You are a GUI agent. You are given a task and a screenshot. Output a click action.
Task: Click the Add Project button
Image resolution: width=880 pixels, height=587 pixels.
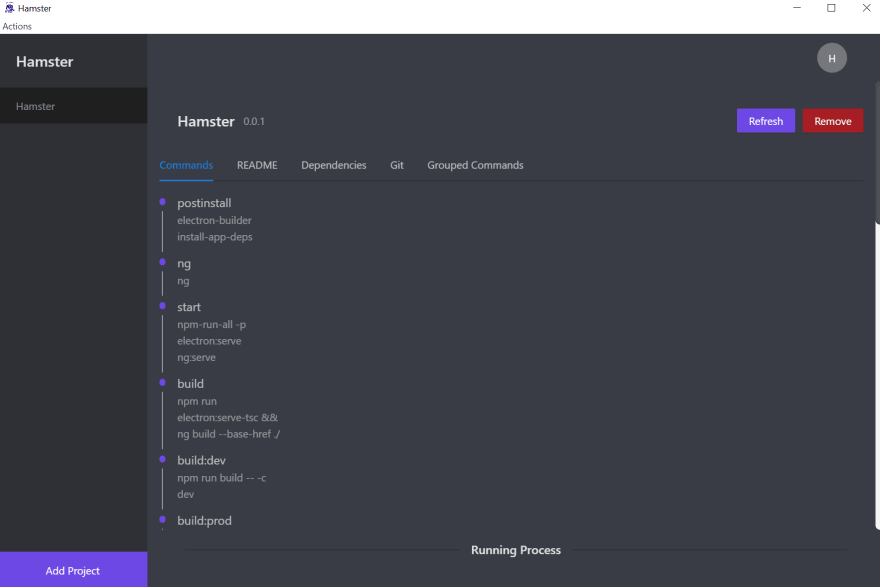click(x=74, y=570)
